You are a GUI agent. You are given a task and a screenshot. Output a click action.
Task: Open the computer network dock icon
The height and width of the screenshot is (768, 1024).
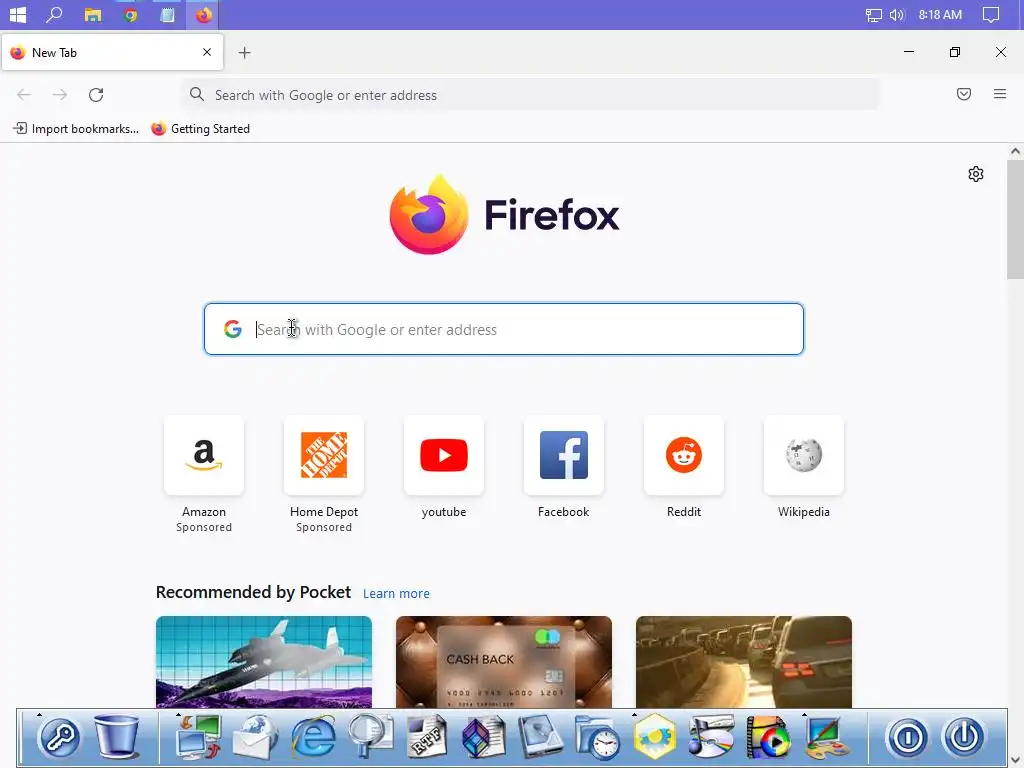point(199,737)
